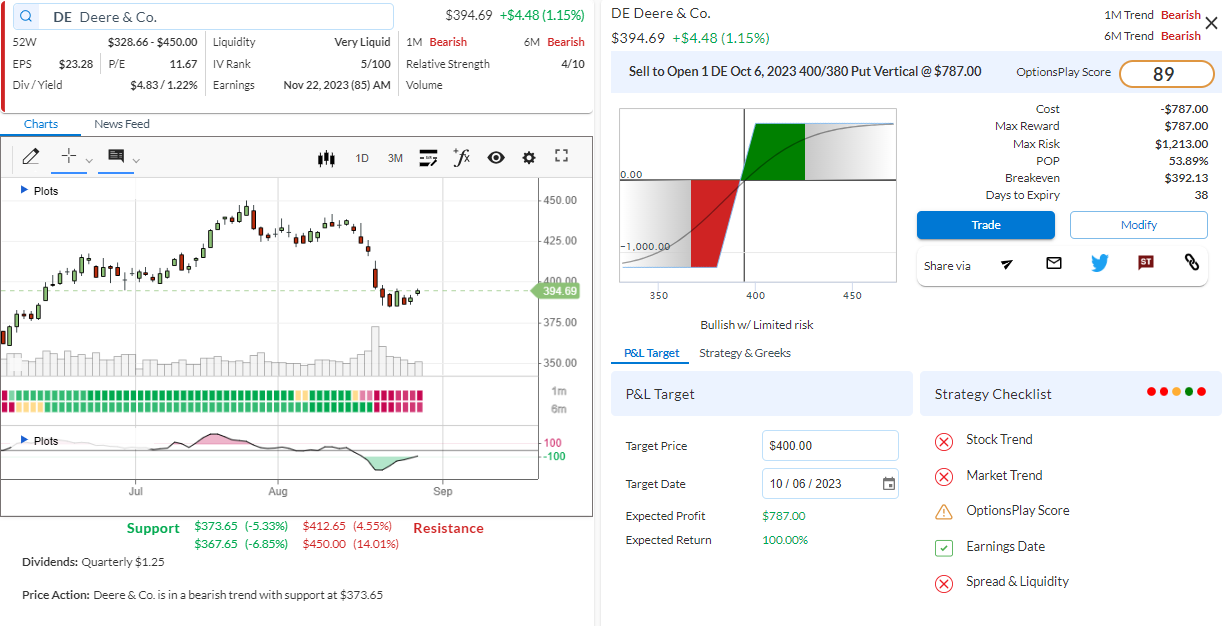
Task: Select the crosshair cursor tool
Action: coord(68,156)
